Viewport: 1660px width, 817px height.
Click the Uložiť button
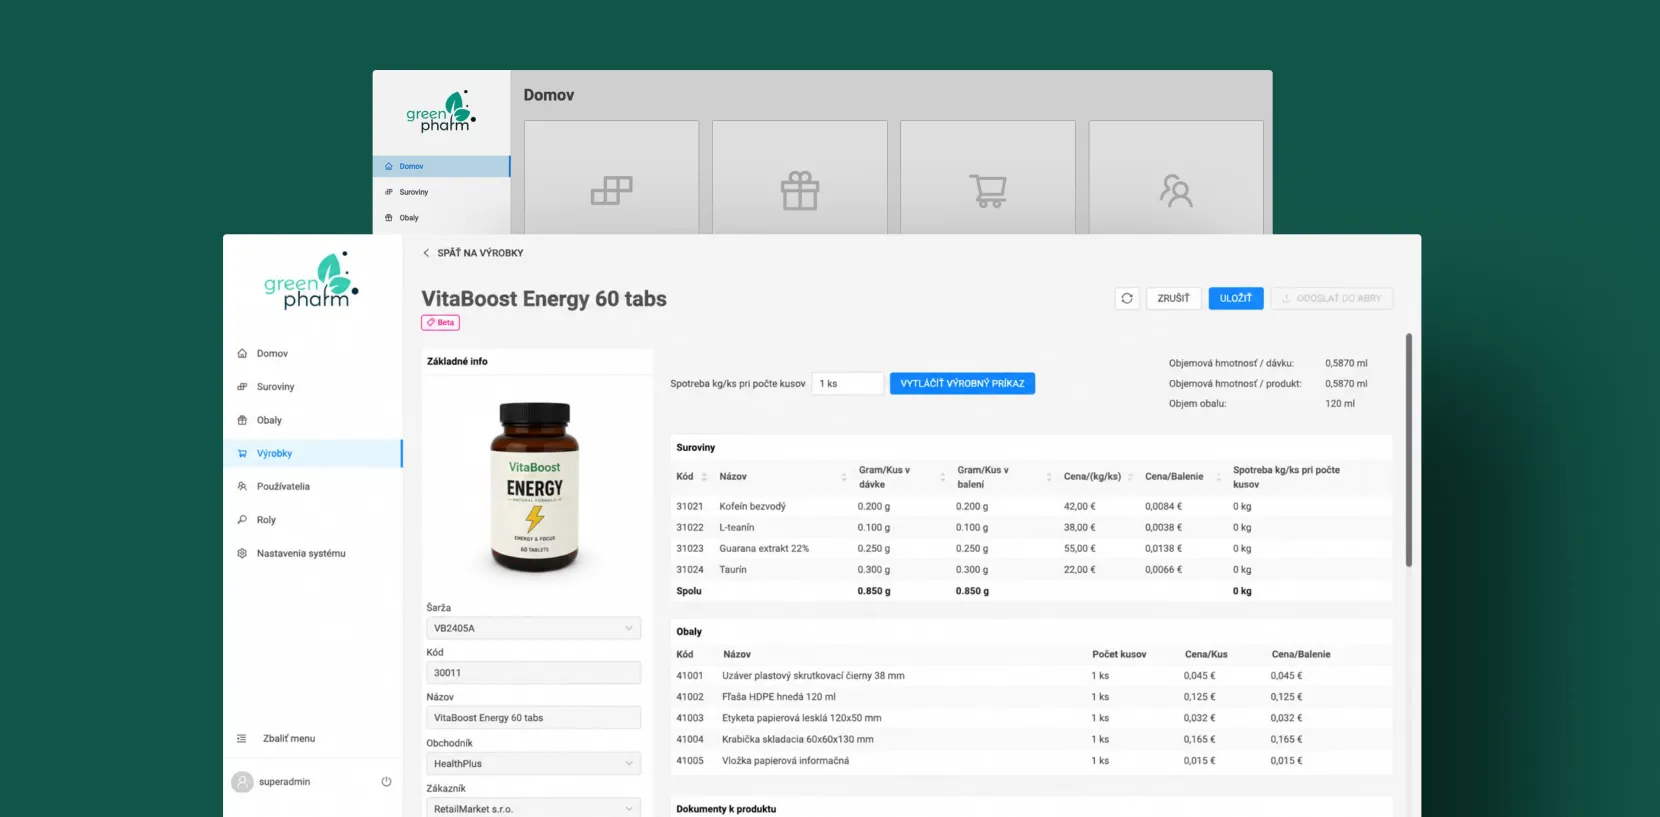(1236, 298)
